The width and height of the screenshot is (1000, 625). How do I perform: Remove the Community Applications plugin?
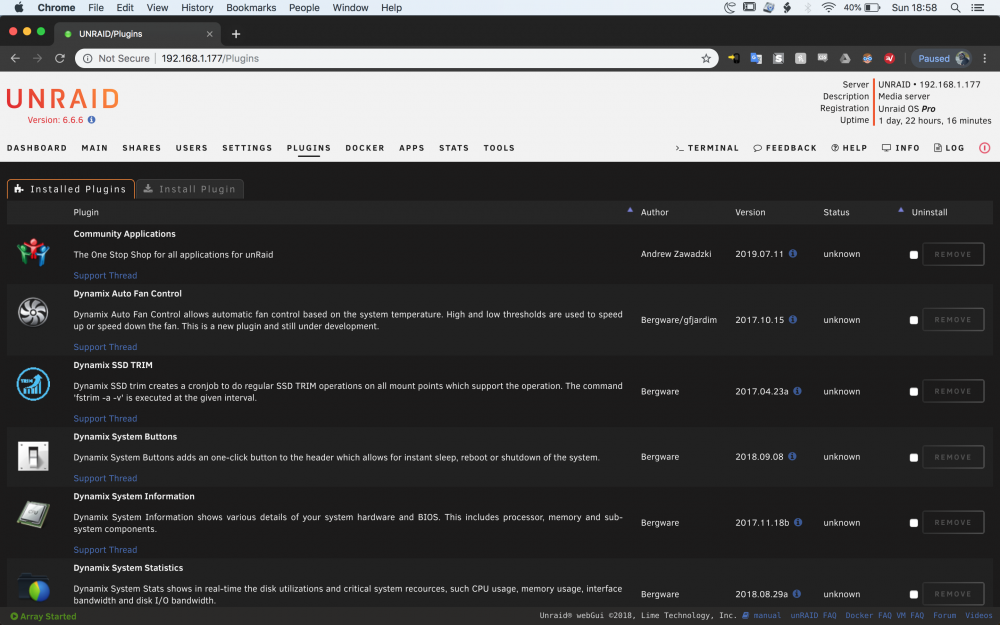click(x=953, y=254)
